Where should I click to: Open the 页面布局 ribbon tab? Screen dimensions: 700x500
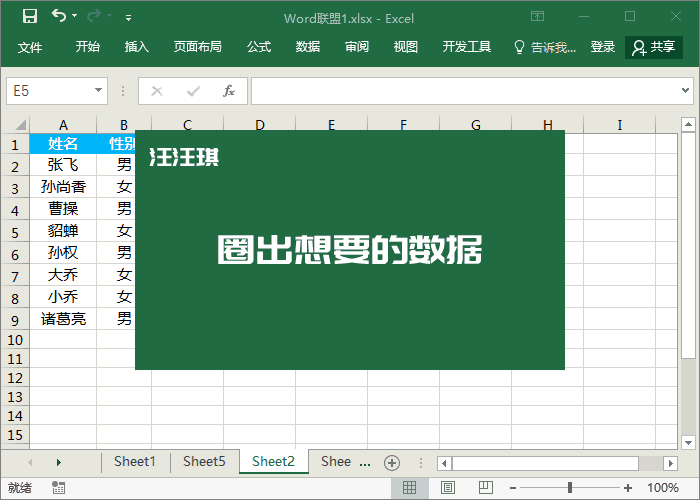(x=198, y=47)
